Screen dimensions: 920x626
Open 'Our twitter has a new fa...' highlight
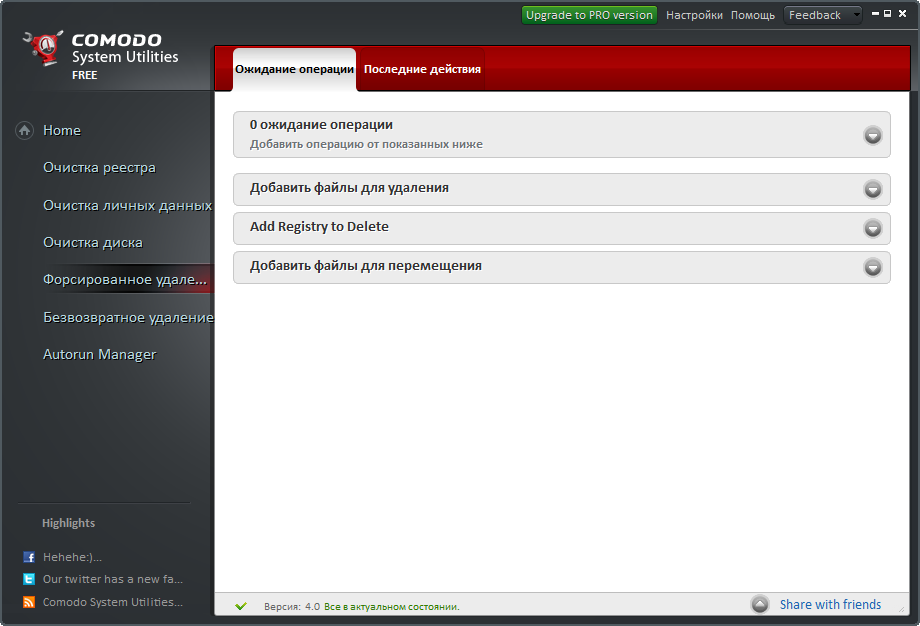(113, 579)
